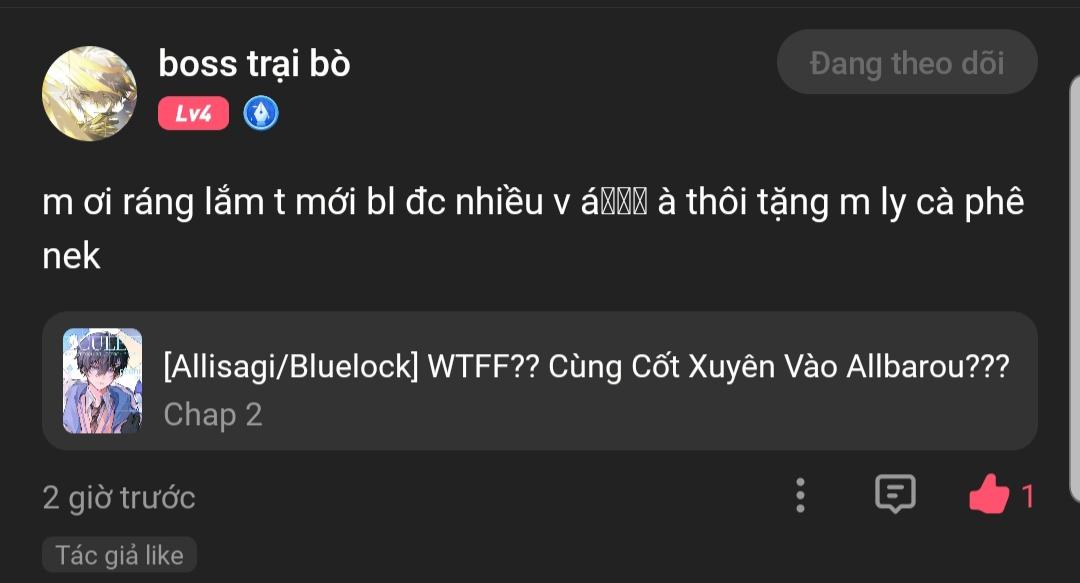1080x583 pixels.
Task: Toggle the Đang theo dõi follow button
Action: pyautogui.click(x=907, y=62)
